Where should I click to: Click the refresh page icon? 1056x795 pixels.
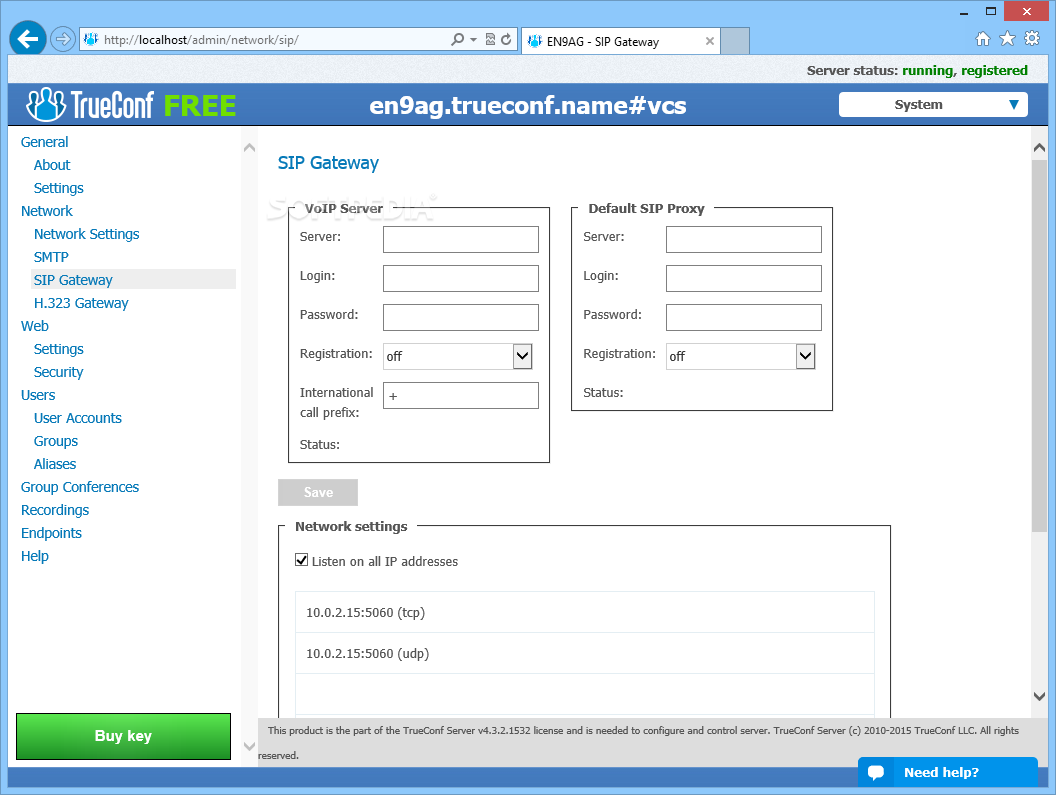click(506, 40)
